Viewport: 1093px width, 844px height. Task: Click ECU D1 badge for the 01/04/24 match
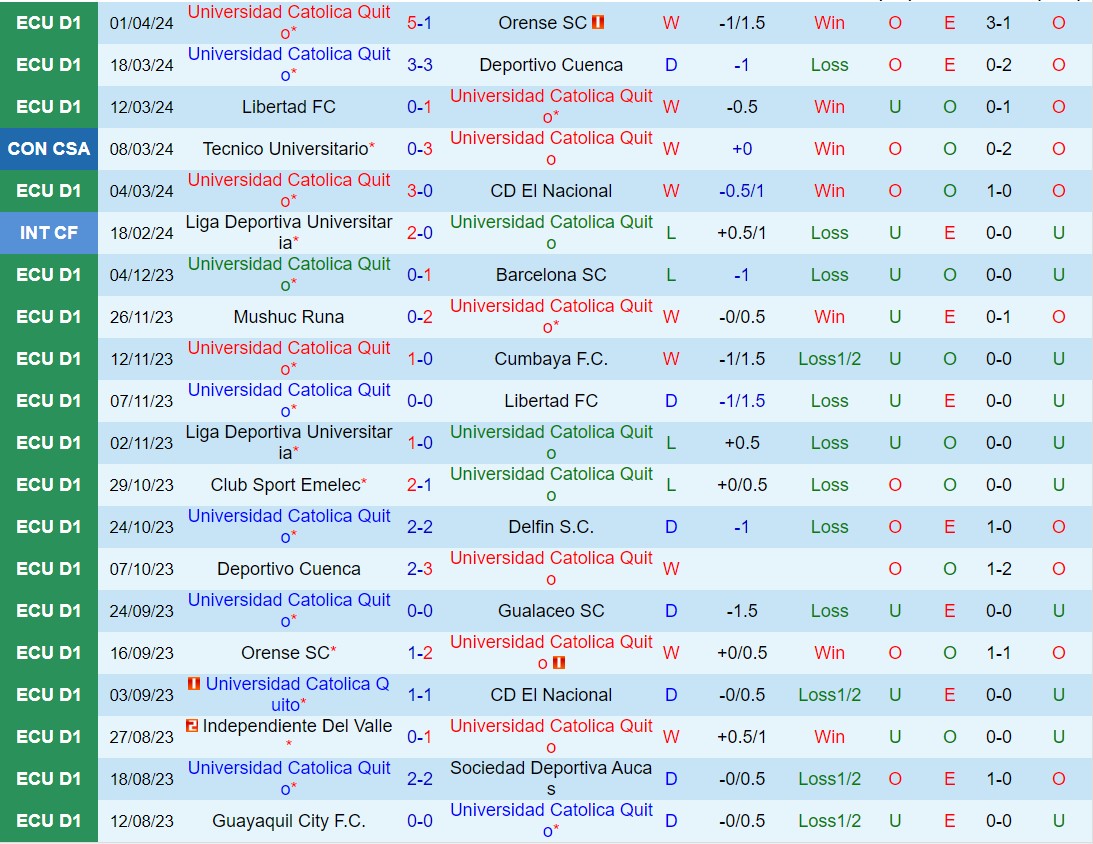point(49,23)
